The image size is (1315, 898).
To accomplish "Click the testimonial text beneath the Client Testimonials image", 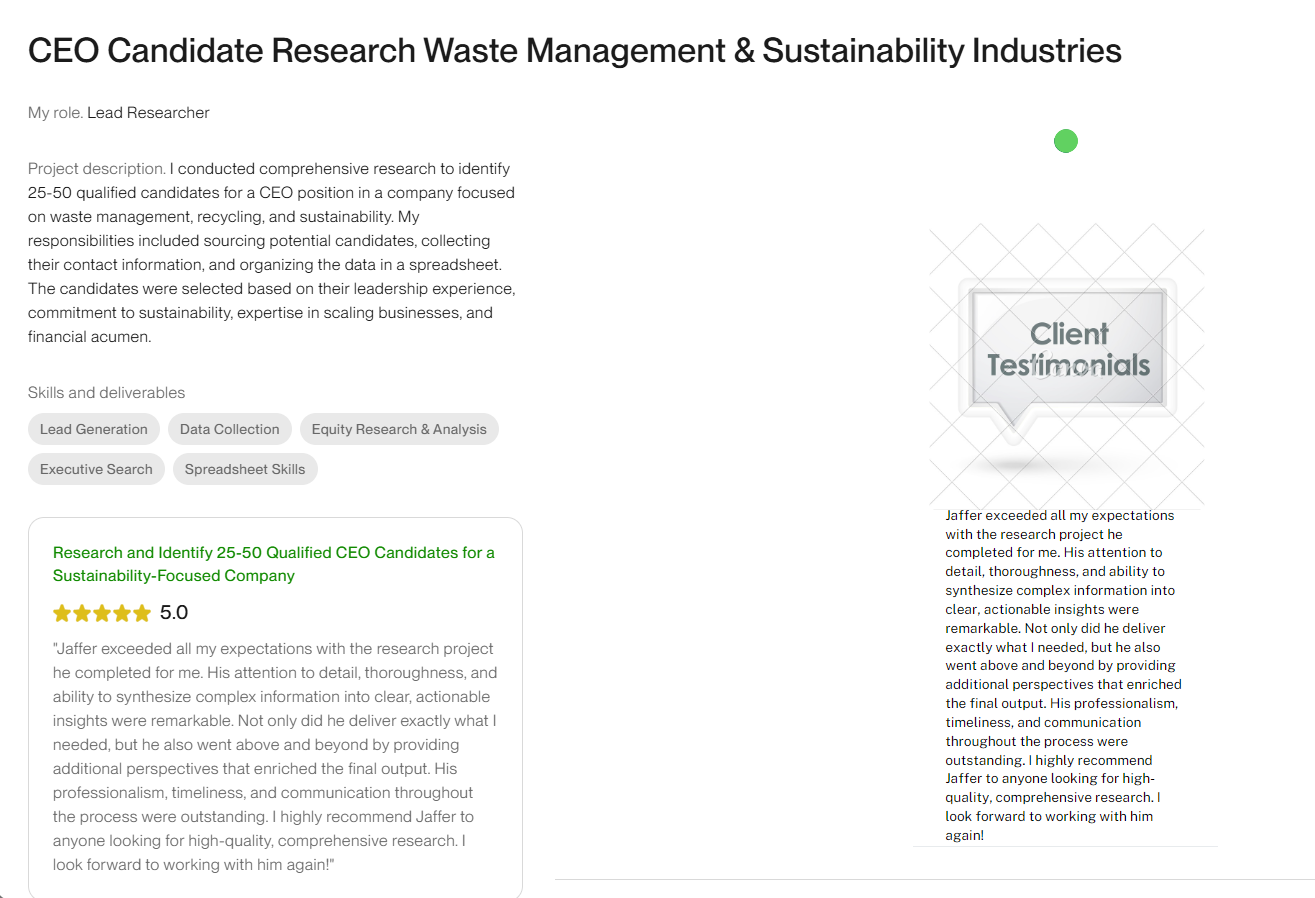I will point(1062,675).
